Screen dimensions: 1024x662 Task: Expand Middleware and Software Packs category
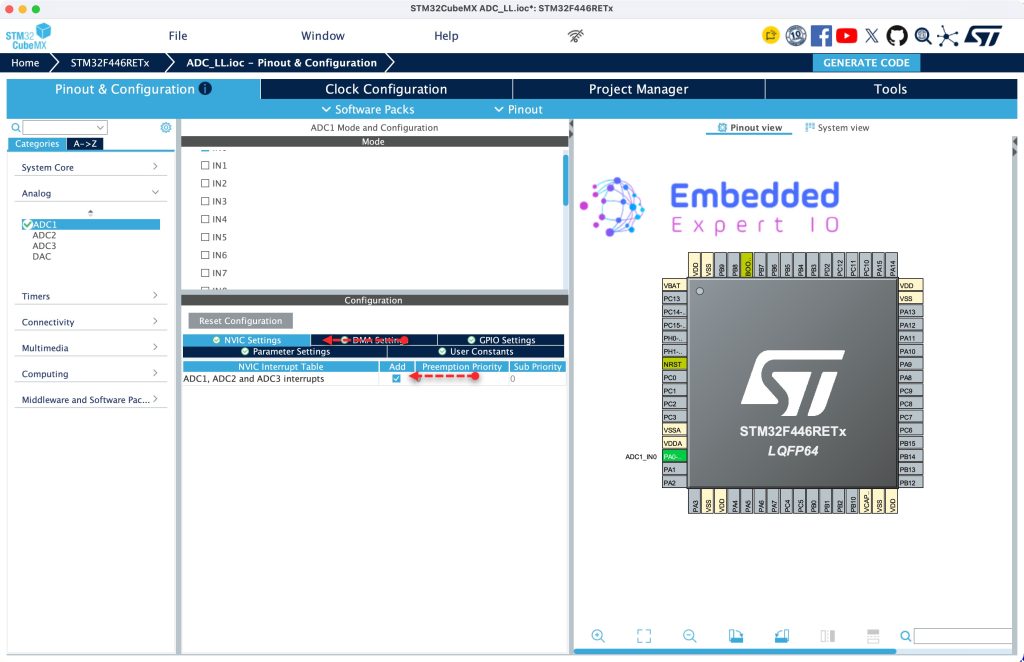coord(90,400)
